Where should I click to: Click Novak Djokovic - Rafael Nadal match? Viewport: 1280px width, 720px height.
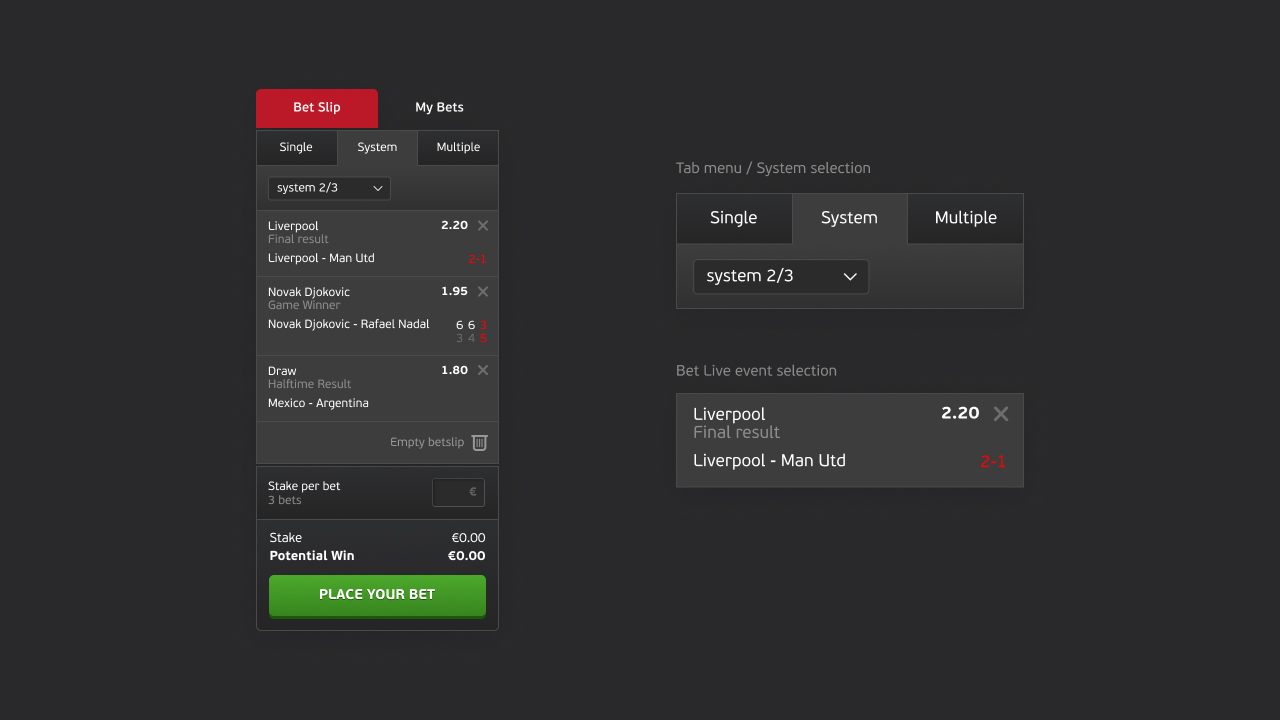349,324
